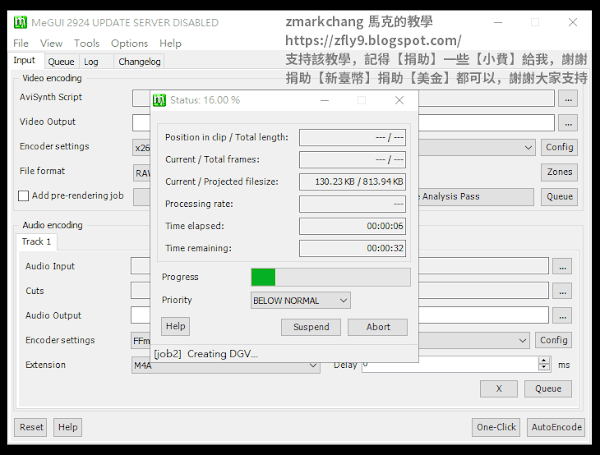Image resolution: width=600 pixels, height=455 pixels.
Task: Close the MeGUI main window
Action: tap(573, 22)
